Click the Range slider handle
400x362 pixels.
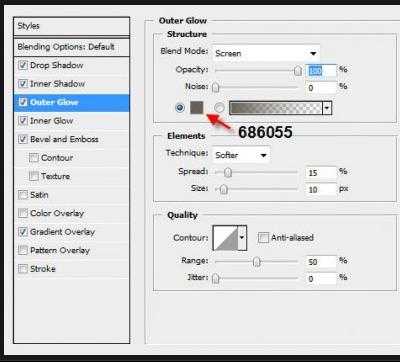click(257, 262)
